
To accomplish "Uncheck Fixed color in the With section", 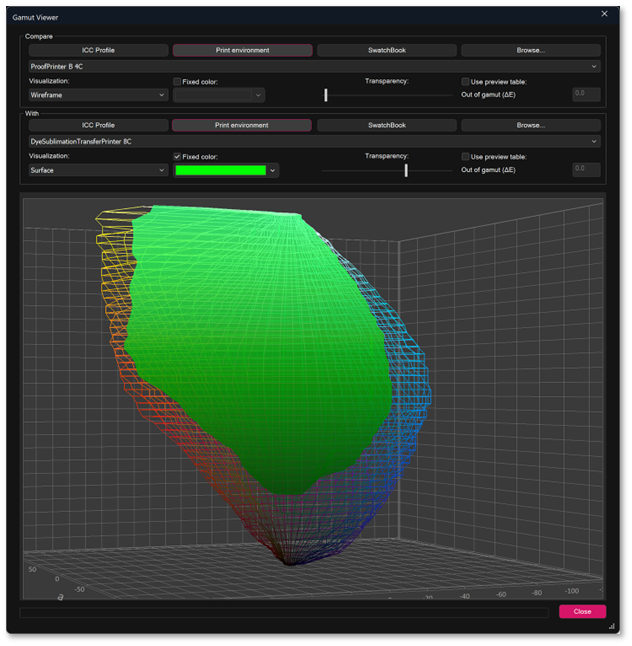I will 177,157.
